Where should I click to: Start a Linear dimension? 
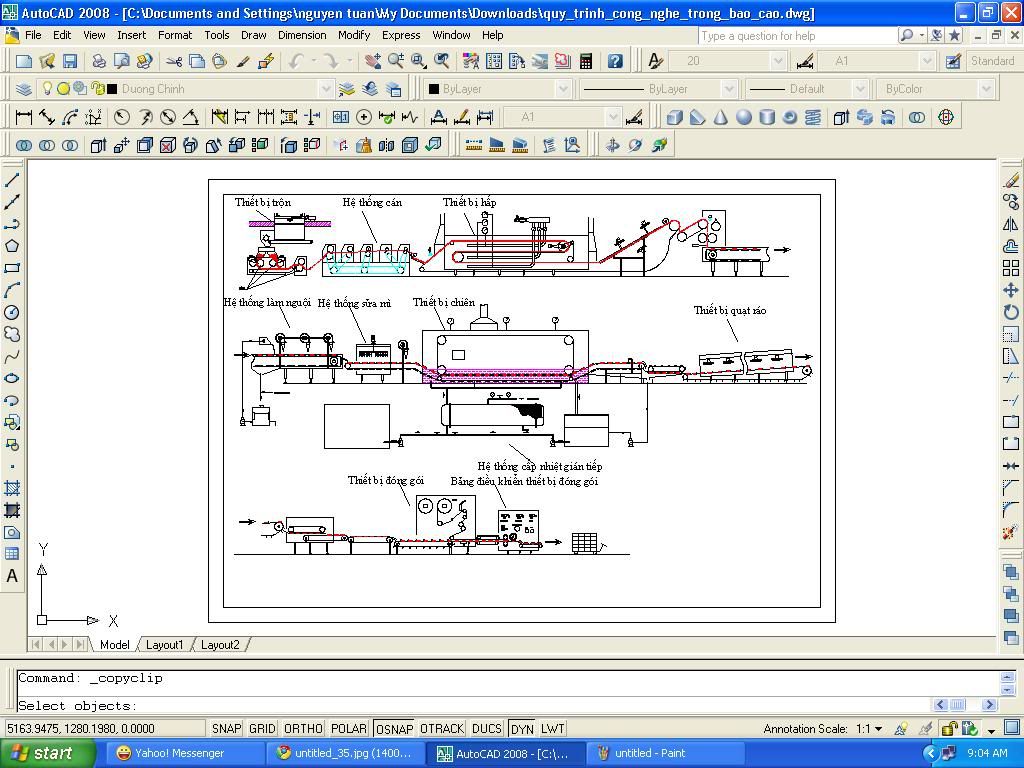(x=24, y=118)
